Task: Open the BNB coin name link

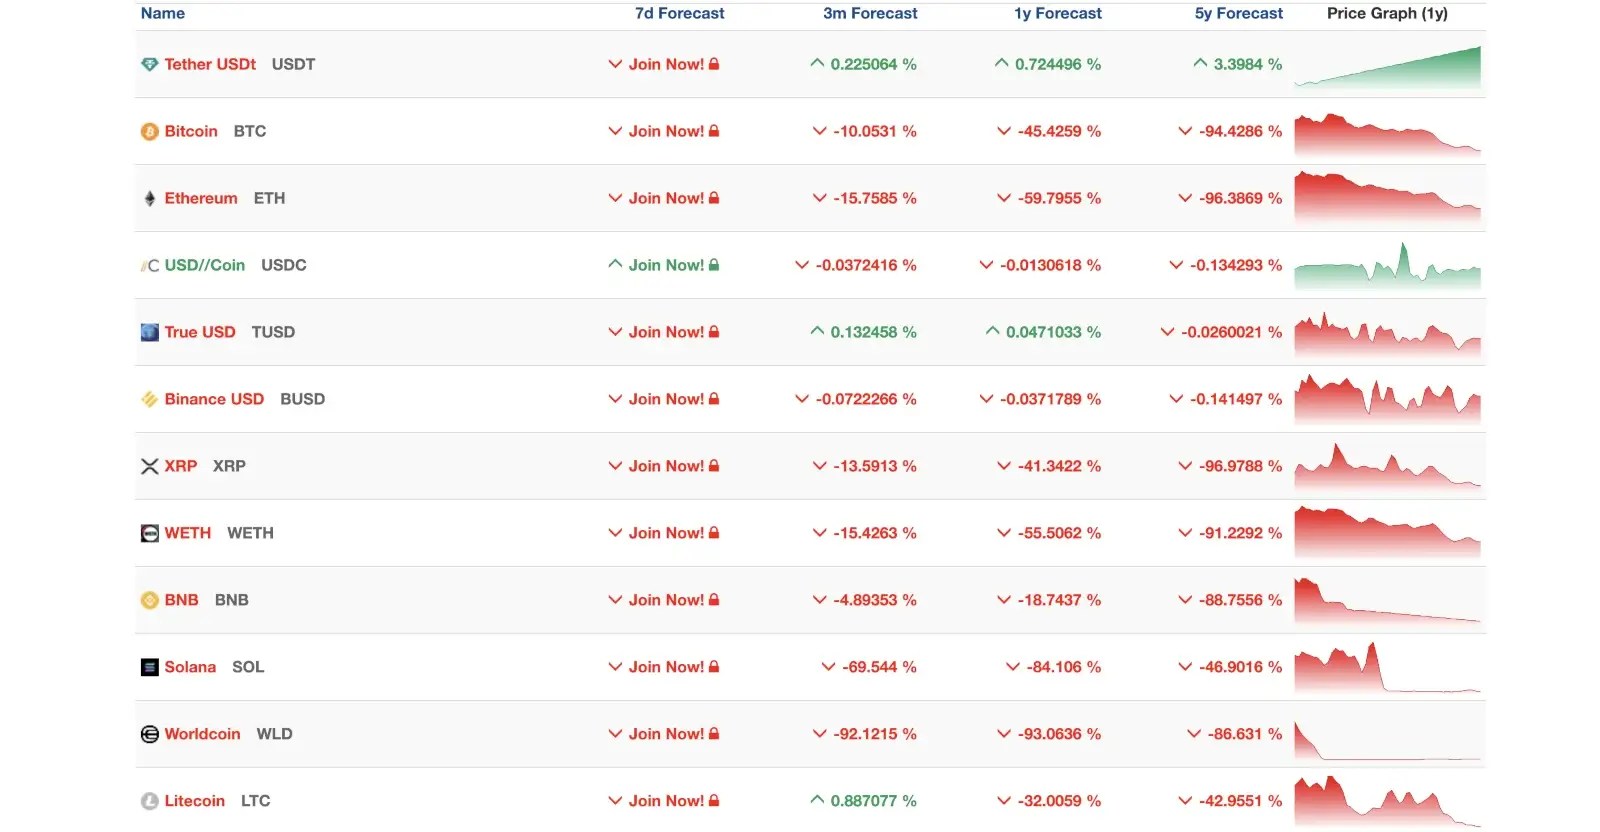Action: click(182, 600)
